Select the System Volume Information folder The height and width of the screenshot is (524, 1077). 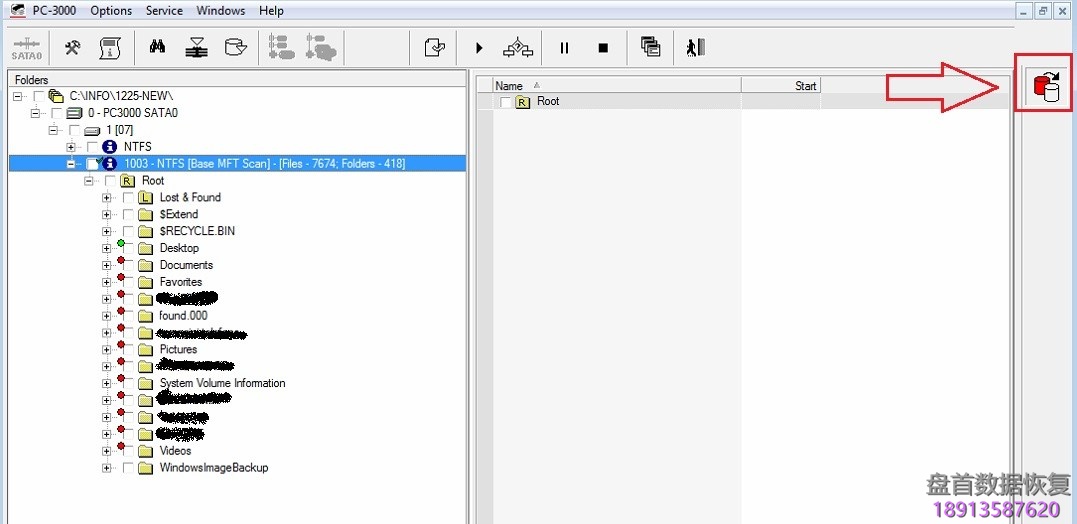click(x=222, y=383)
